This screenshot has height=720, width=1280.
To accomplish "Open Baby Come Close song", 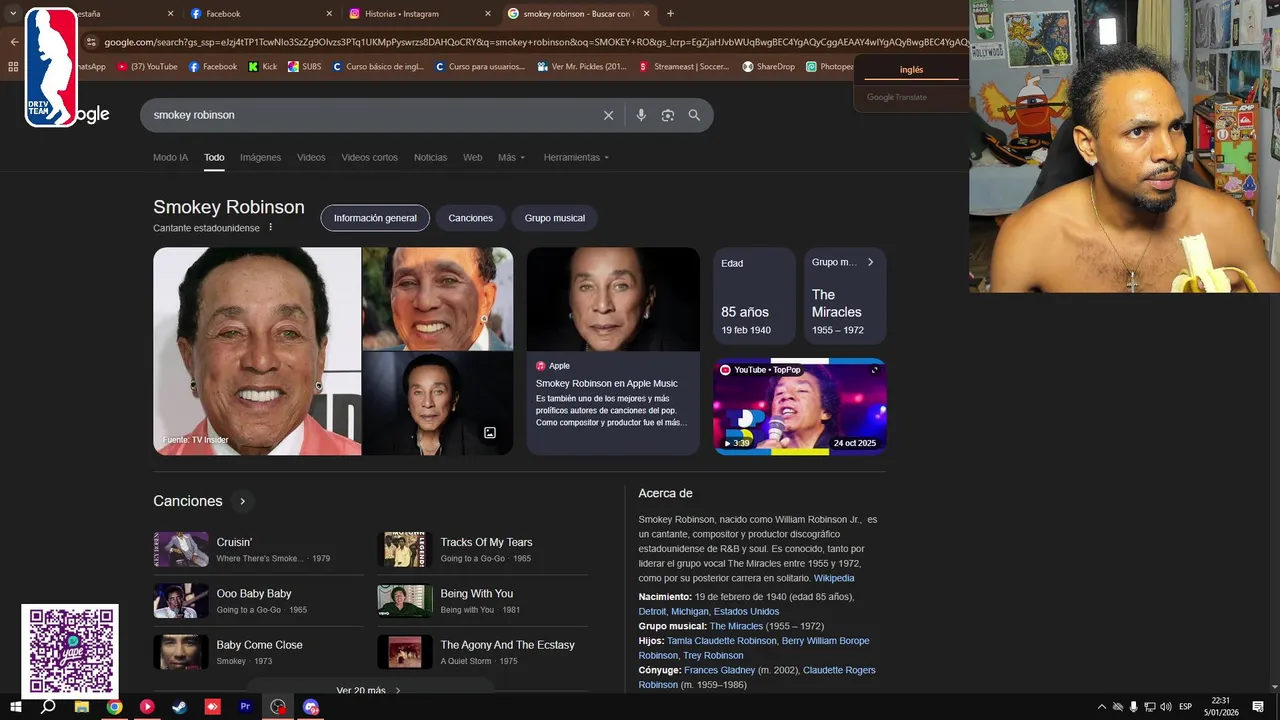I will pyautogui.click(x=258, y=652).
